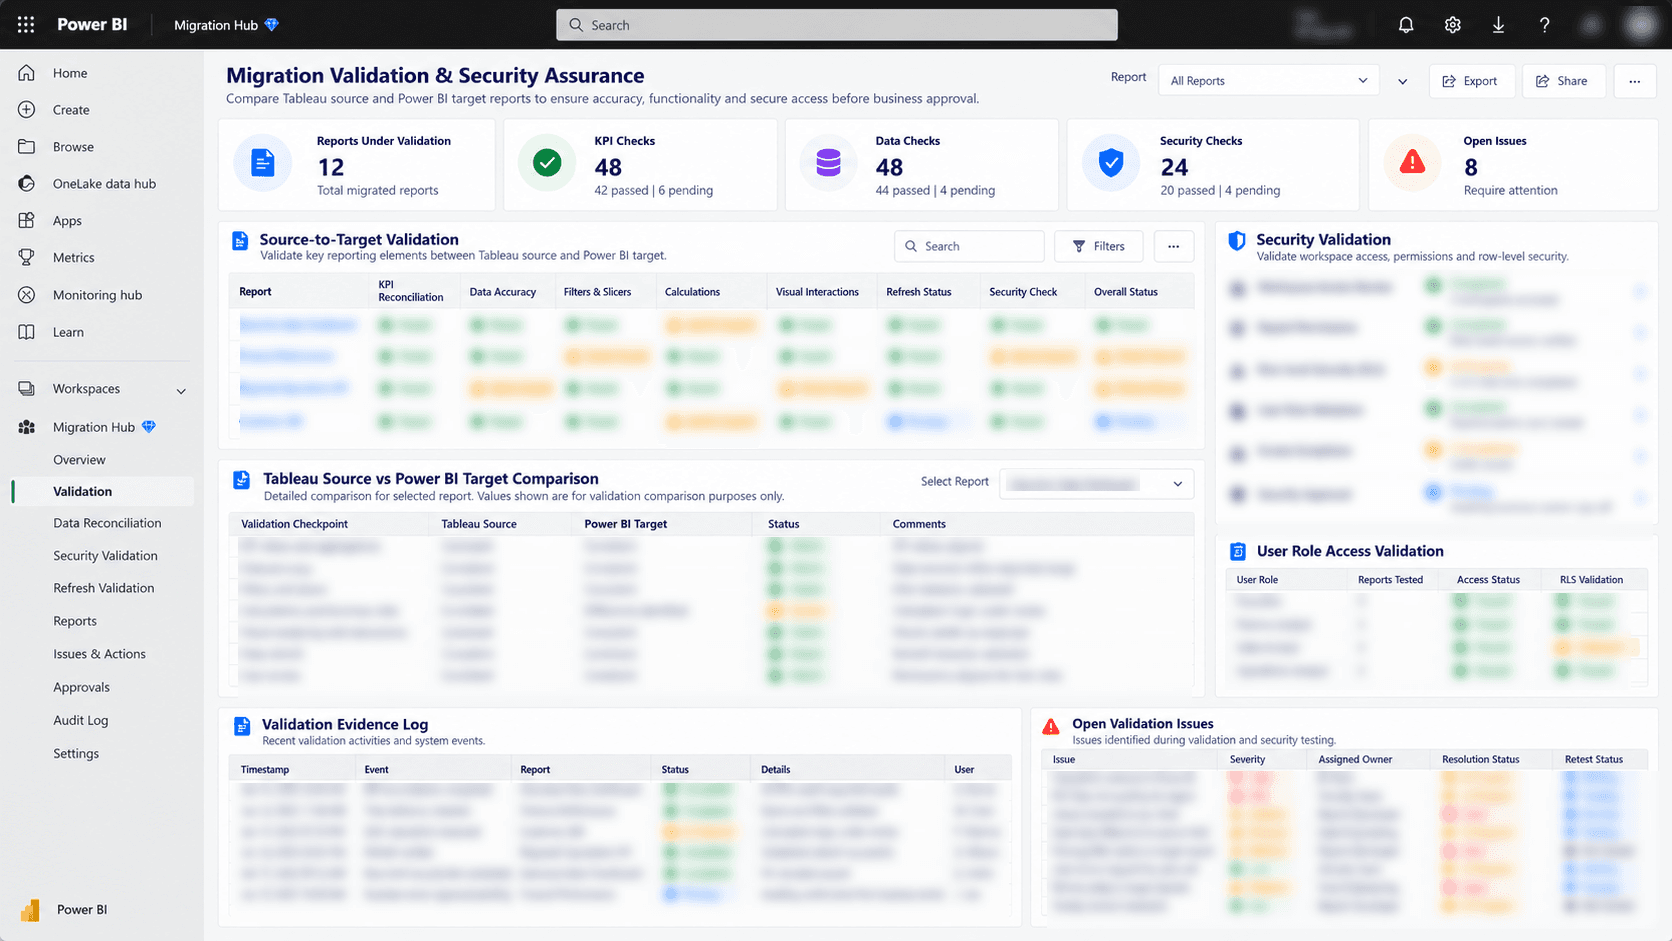The image size is (1672, 941).
Task: Open the help question mark icon
Action: (1545, 25)
